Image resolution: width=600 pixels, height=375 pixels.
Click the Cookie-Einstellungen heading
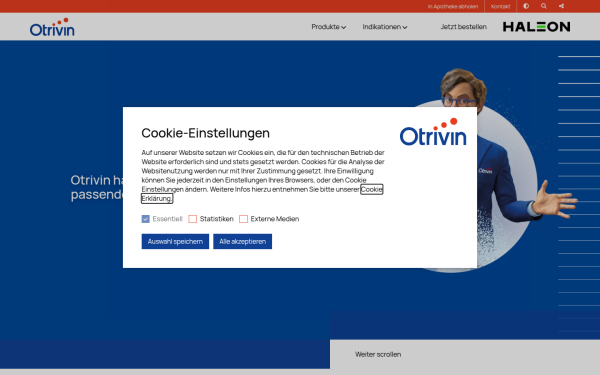205,133
